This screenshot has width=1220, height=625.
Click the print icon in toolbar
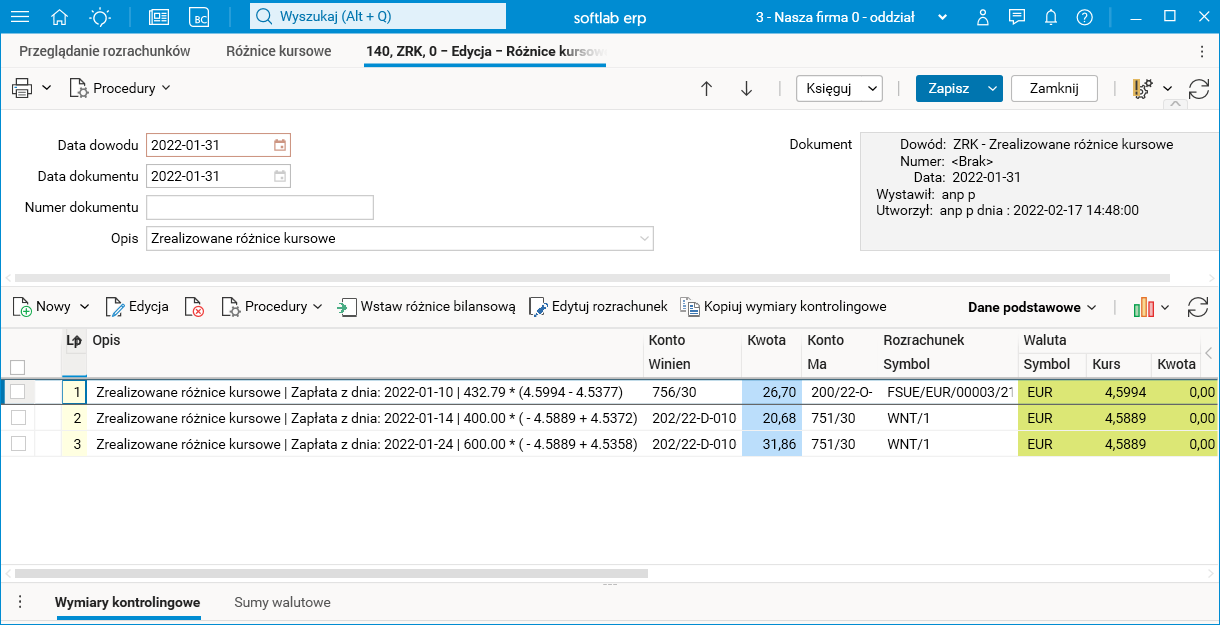pyautogui.click(x=22, y=88)
